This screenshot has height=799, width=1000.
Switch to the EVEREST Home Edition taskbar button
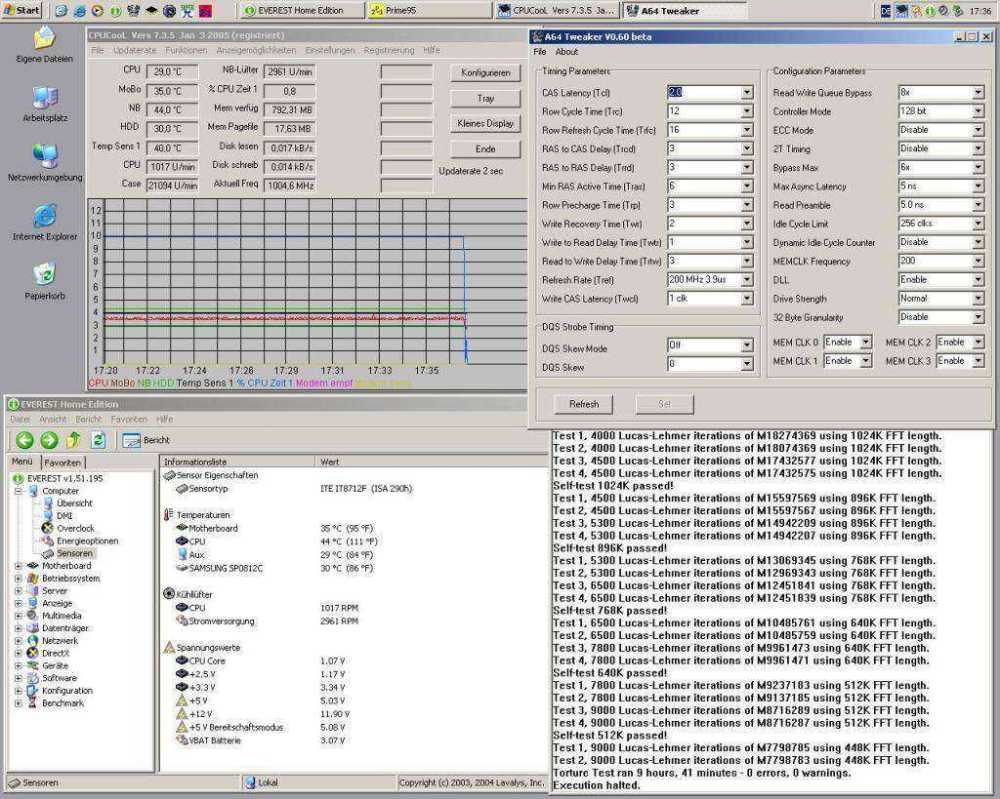(300, 11)
